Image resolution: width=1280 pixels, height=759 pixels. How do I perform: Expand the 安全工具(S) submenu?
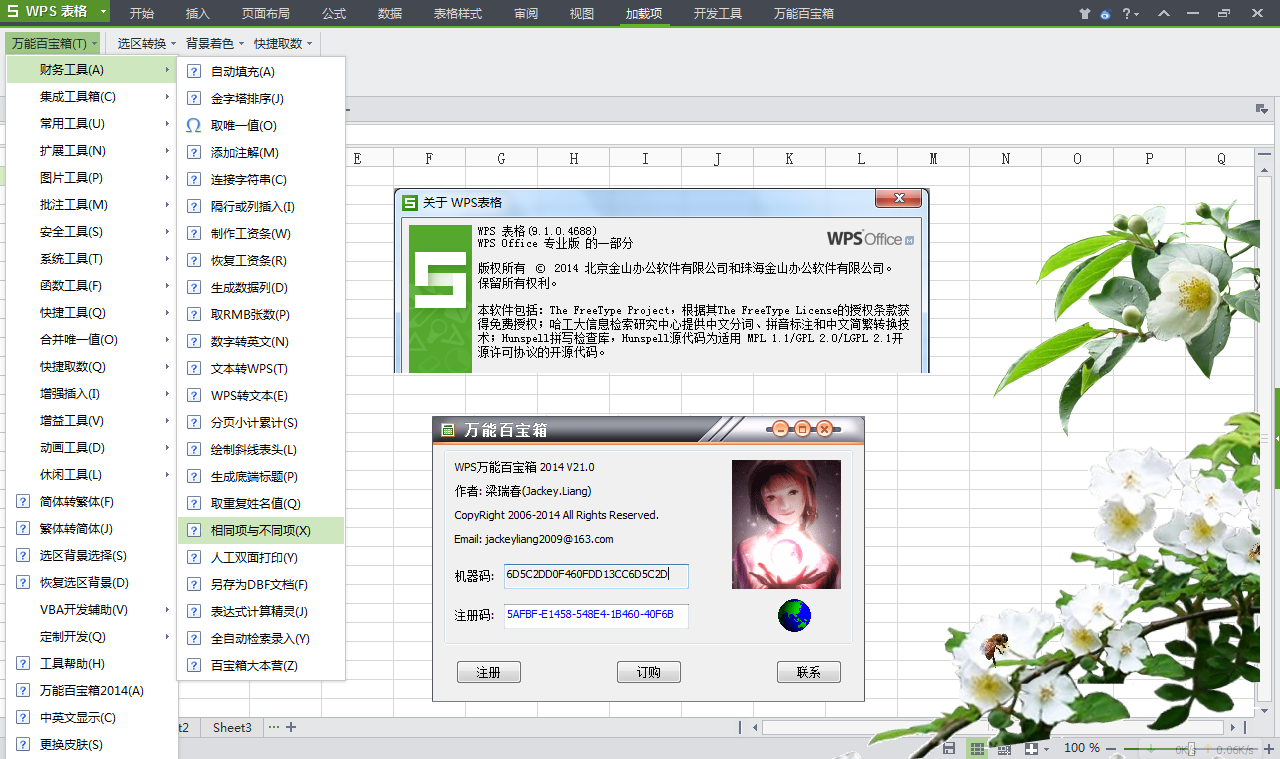tap(92, 231)
